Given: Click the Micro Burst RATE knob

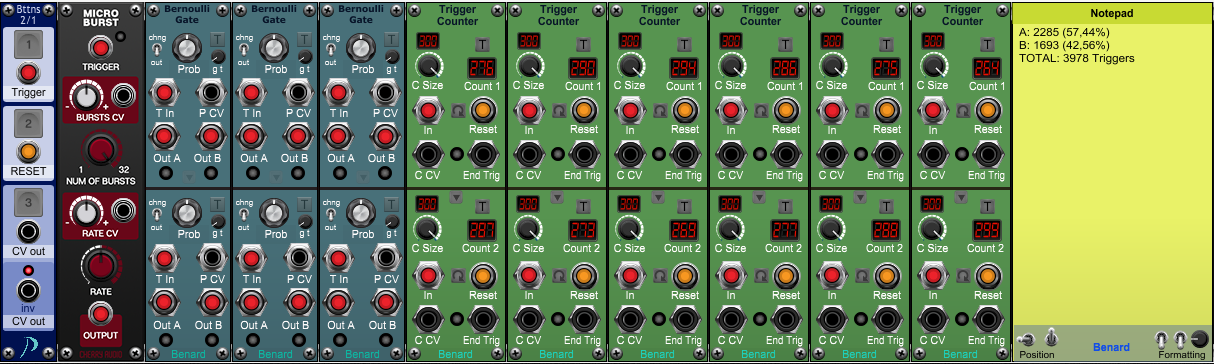Looking at the screenshot, I should tap(98, 265).
